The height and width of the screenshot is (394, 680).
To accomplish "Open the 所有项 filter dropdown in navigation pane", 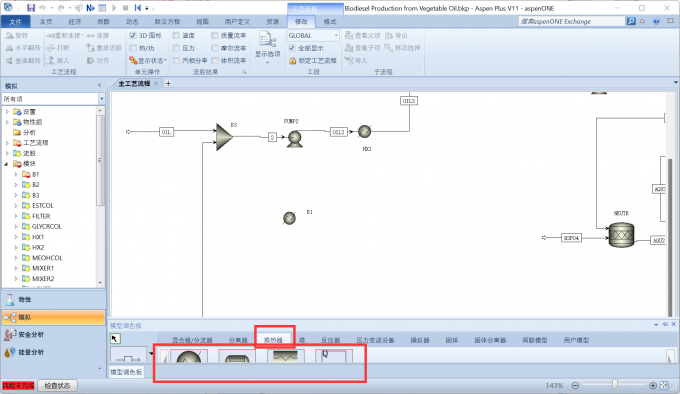I will pos(101,99).
